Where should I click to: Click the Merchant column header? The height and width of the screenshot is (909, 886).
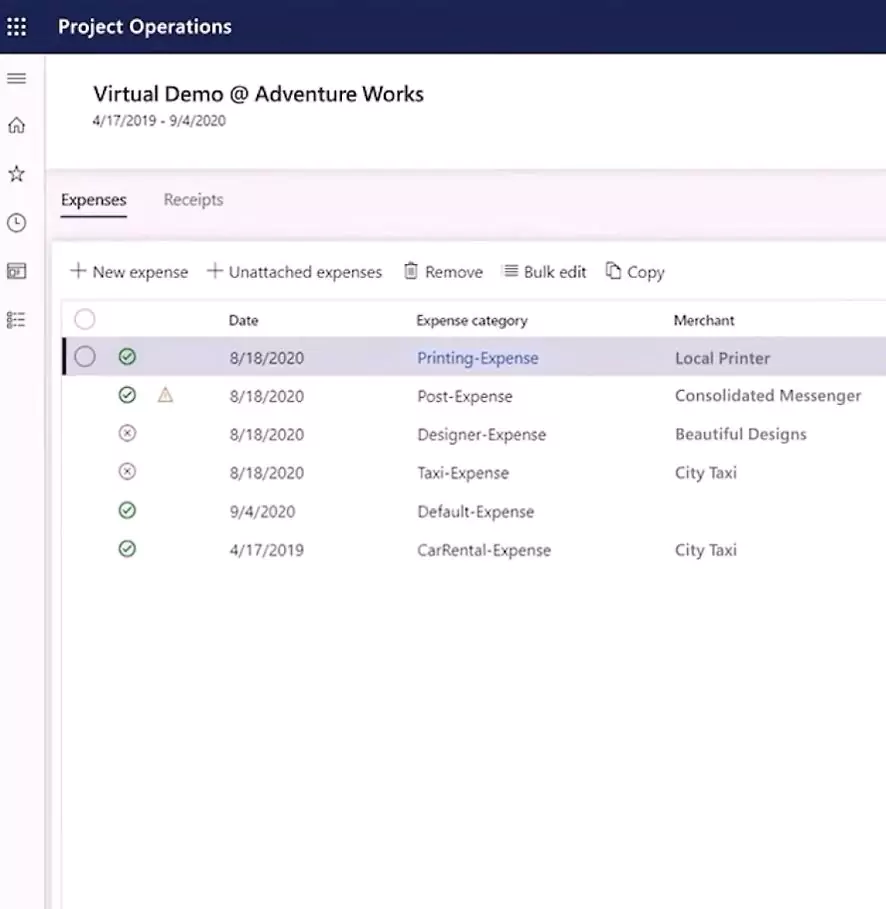click(x=704, y=321)
